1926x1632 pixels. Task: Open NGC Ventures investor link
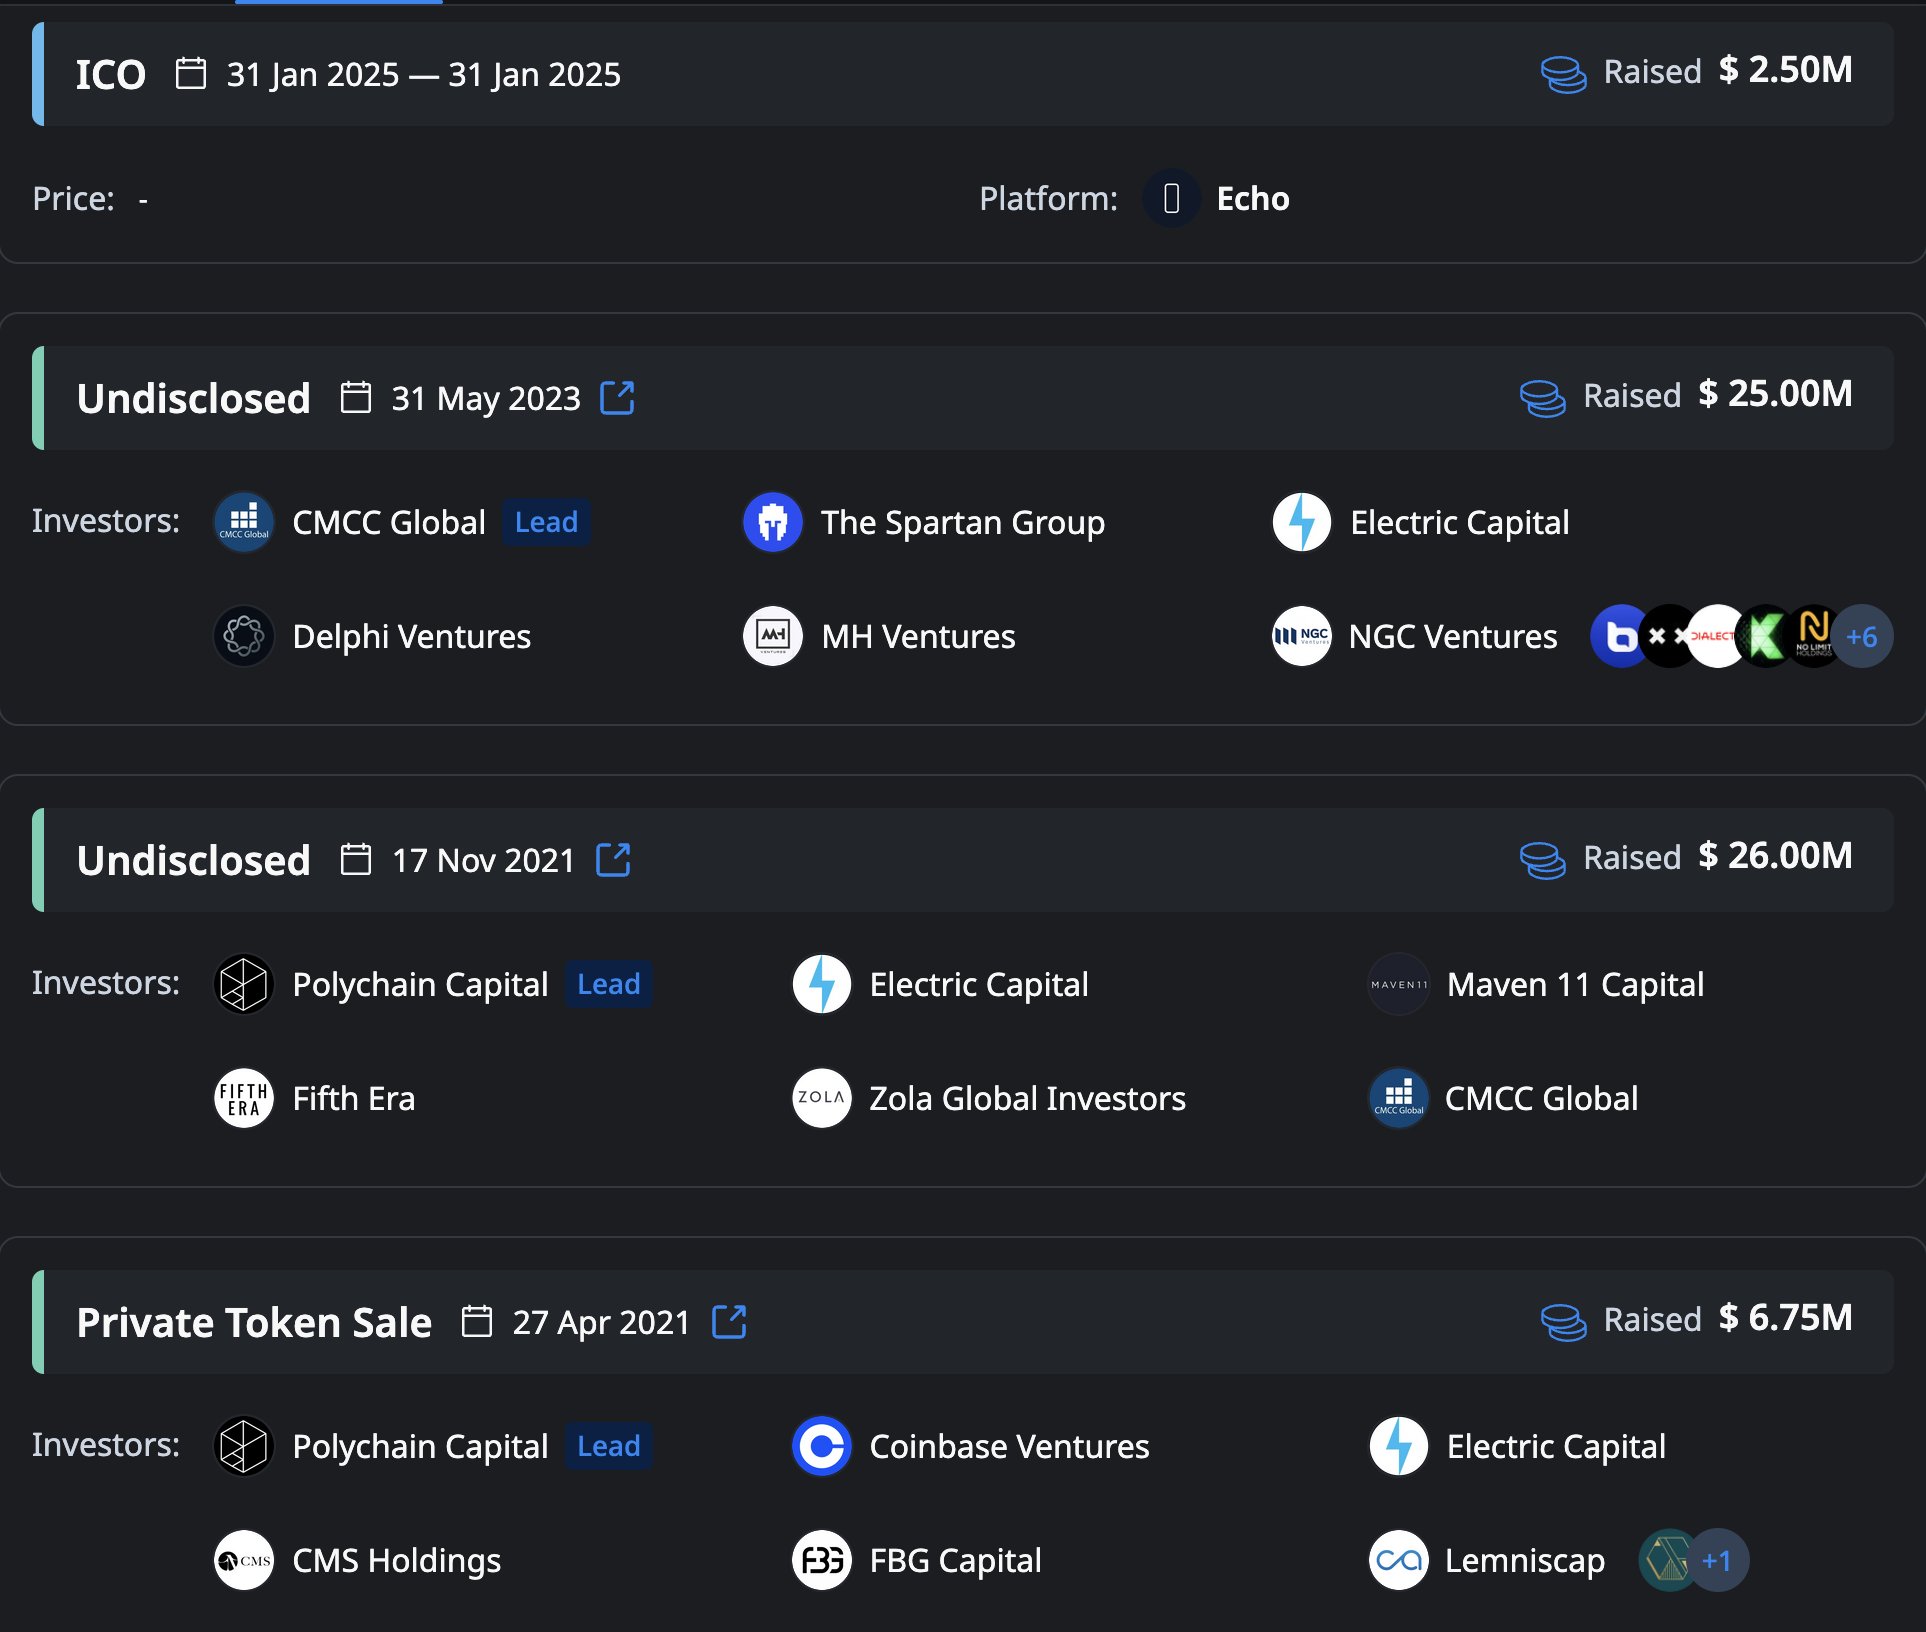[1452, 636]
